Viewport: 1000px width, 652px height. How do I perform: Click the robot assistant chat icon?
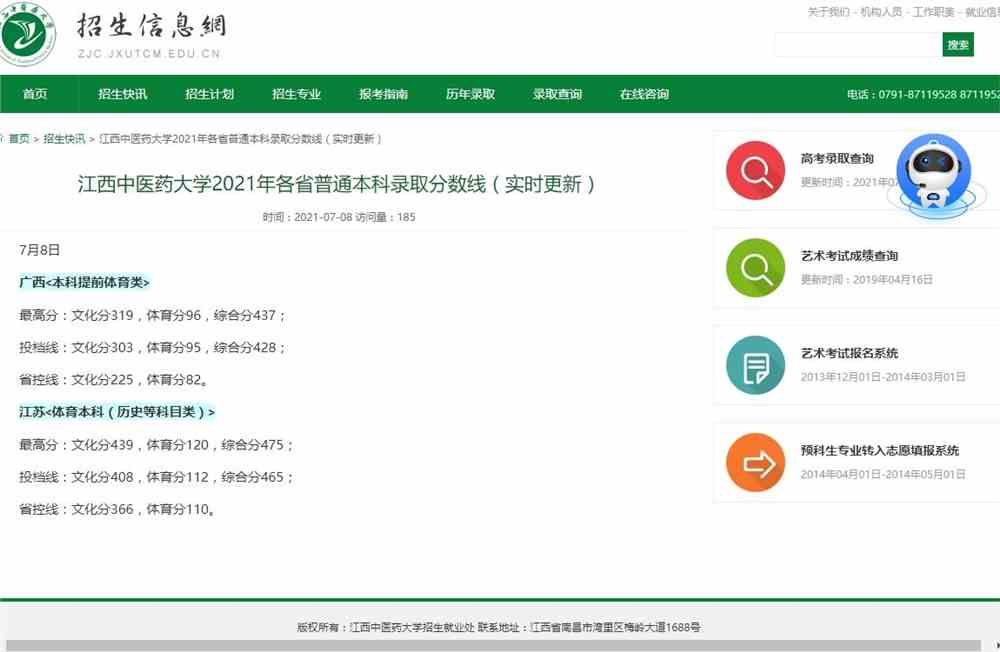[x=933, y=175]
